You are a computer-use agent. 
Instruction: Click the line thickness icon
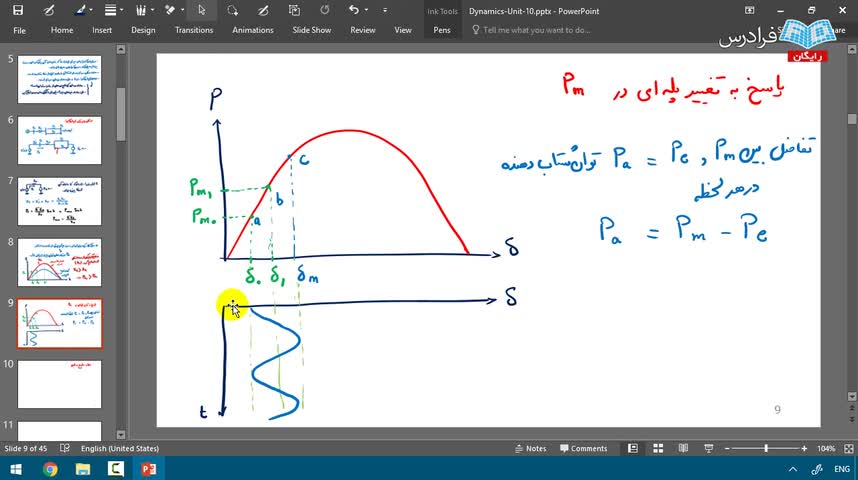(111, 10)
